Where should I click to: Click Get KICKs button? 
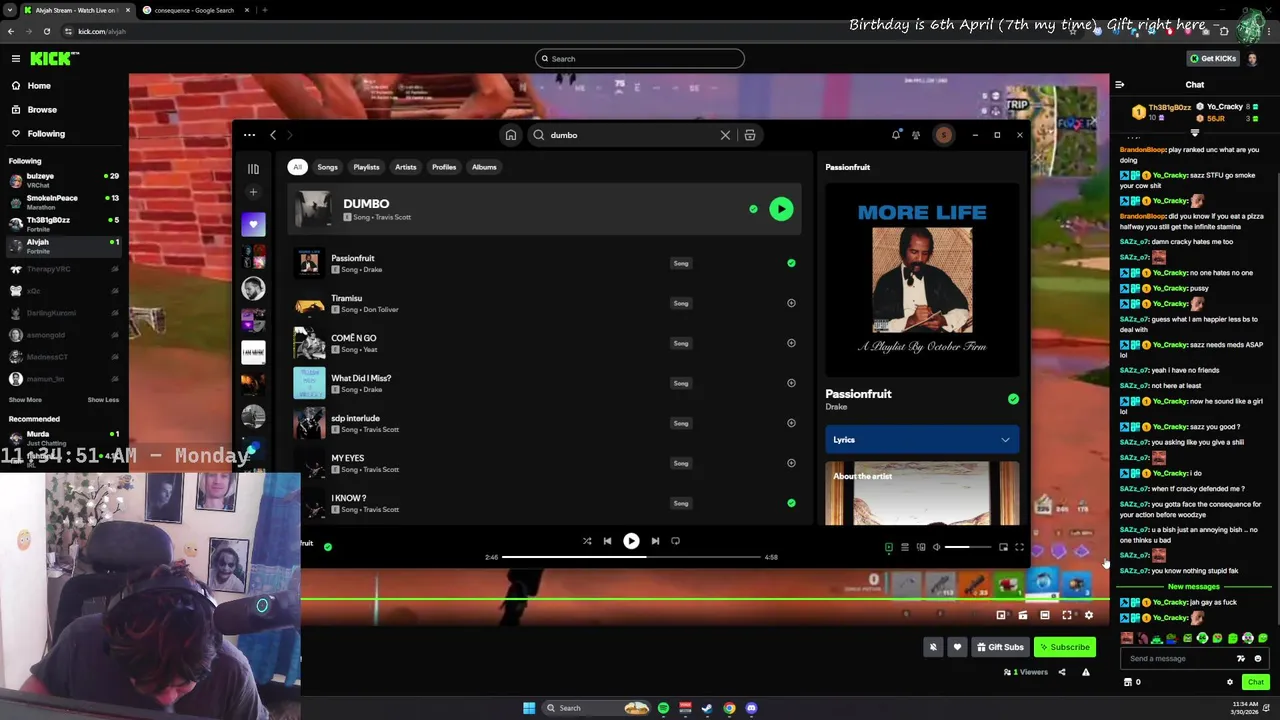click(x=1213, y=59)
